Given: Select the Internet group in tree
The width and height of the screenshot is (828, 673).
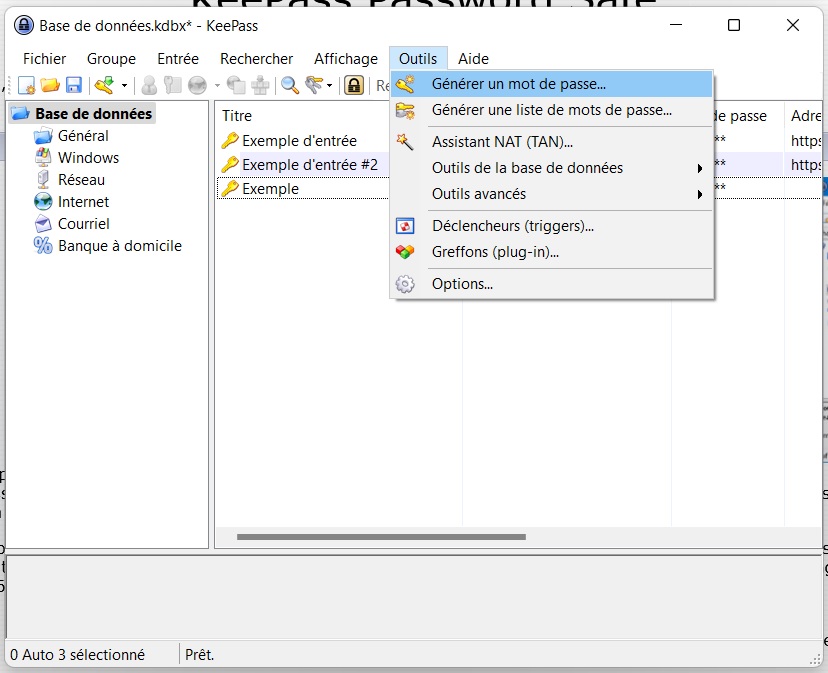Looking at the screenshot, I should pos(83,202).
